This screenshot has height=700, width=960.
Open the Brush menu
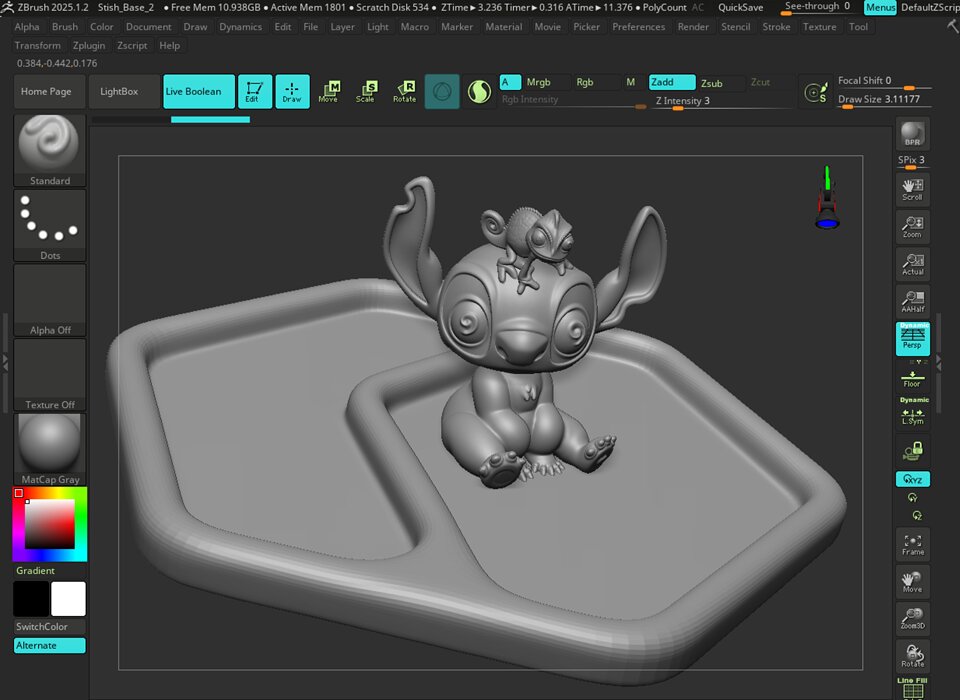[x=65, y=27]
